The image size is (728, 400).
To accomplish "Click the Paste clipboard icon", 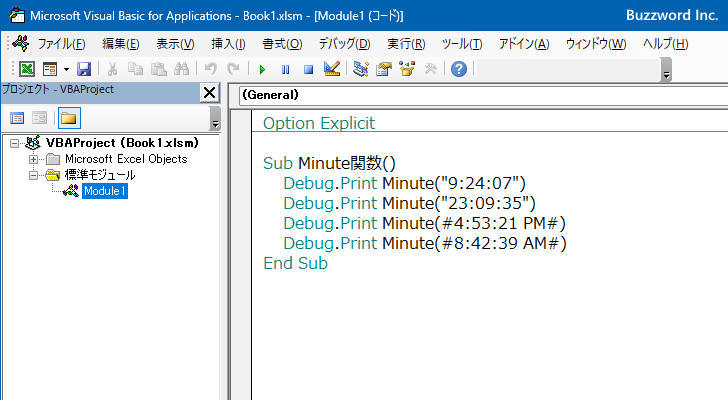I will 158,69.
